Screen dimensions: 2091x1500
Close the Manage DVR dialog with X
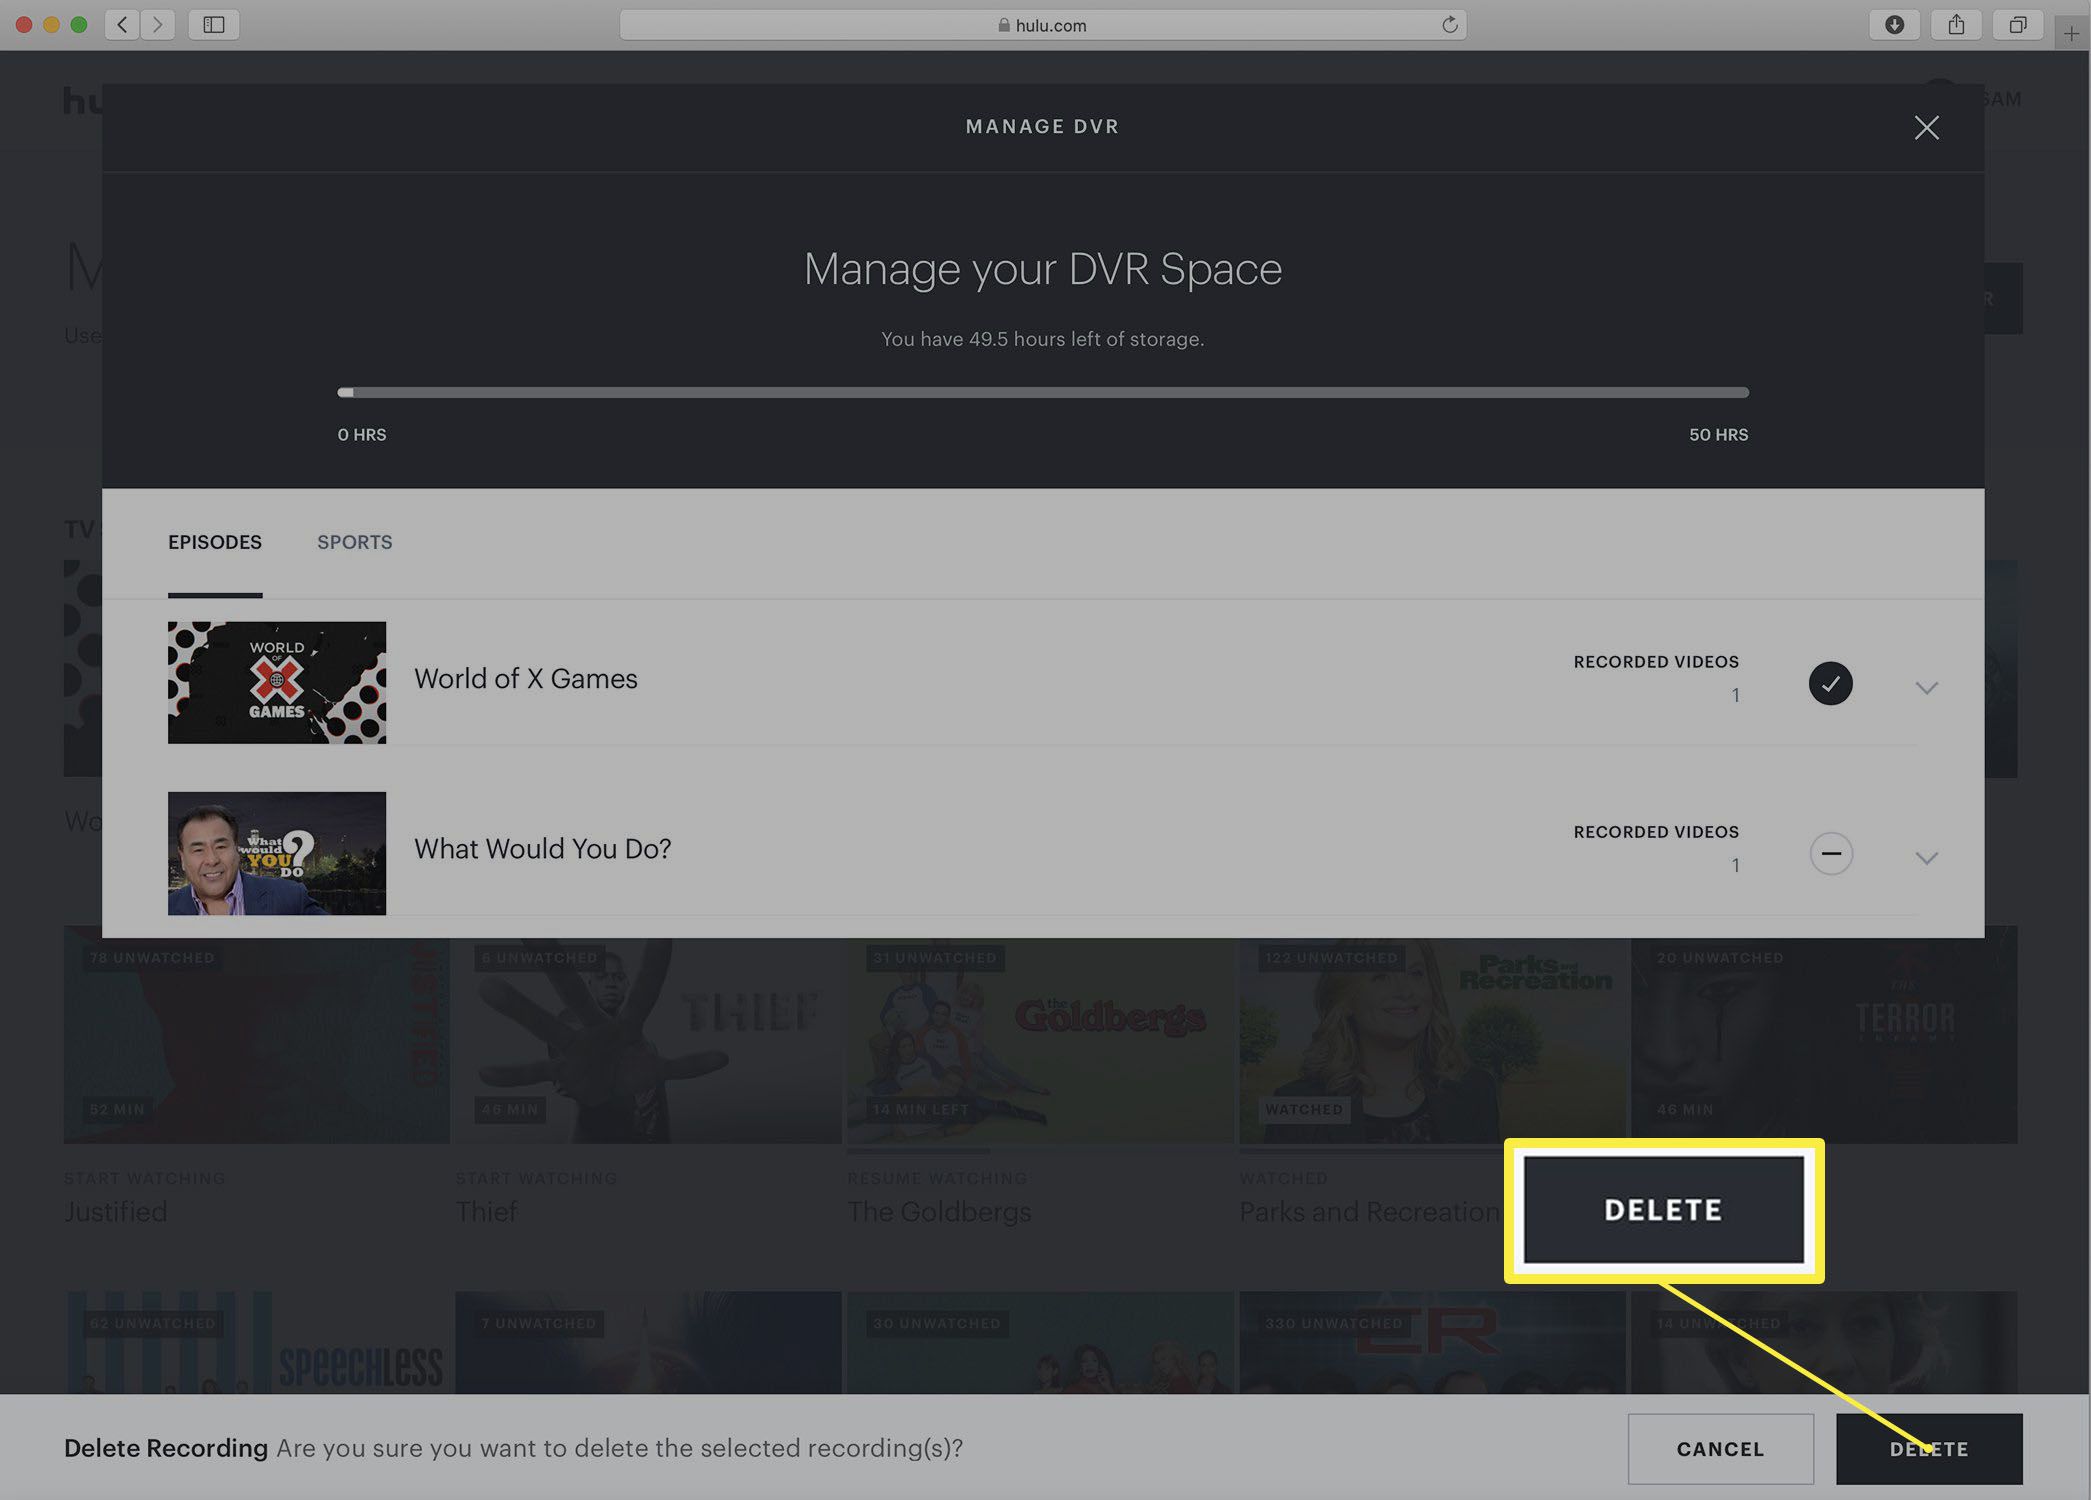(x=1926, y=127)
